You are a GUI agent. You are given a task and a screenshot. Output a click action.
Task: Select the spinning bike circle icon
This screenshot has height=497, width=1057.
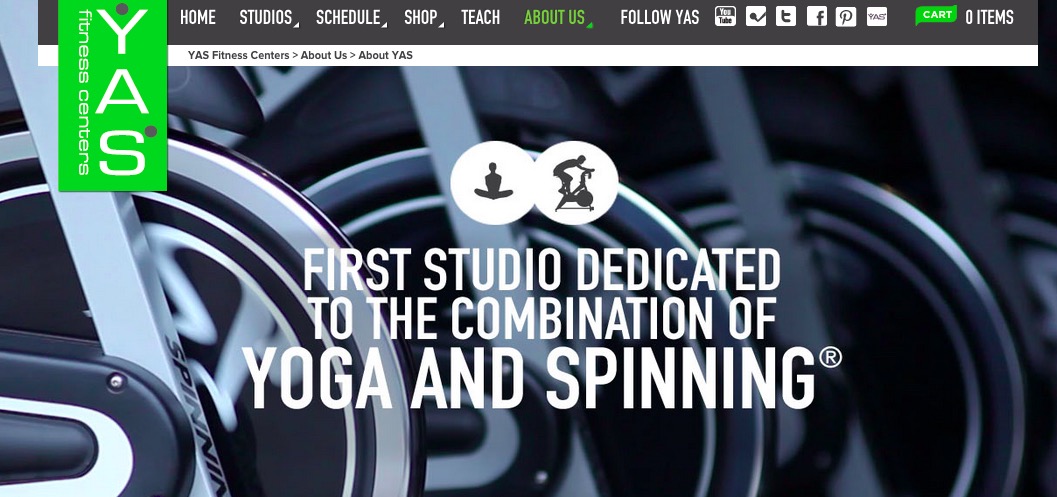point(575,182)
